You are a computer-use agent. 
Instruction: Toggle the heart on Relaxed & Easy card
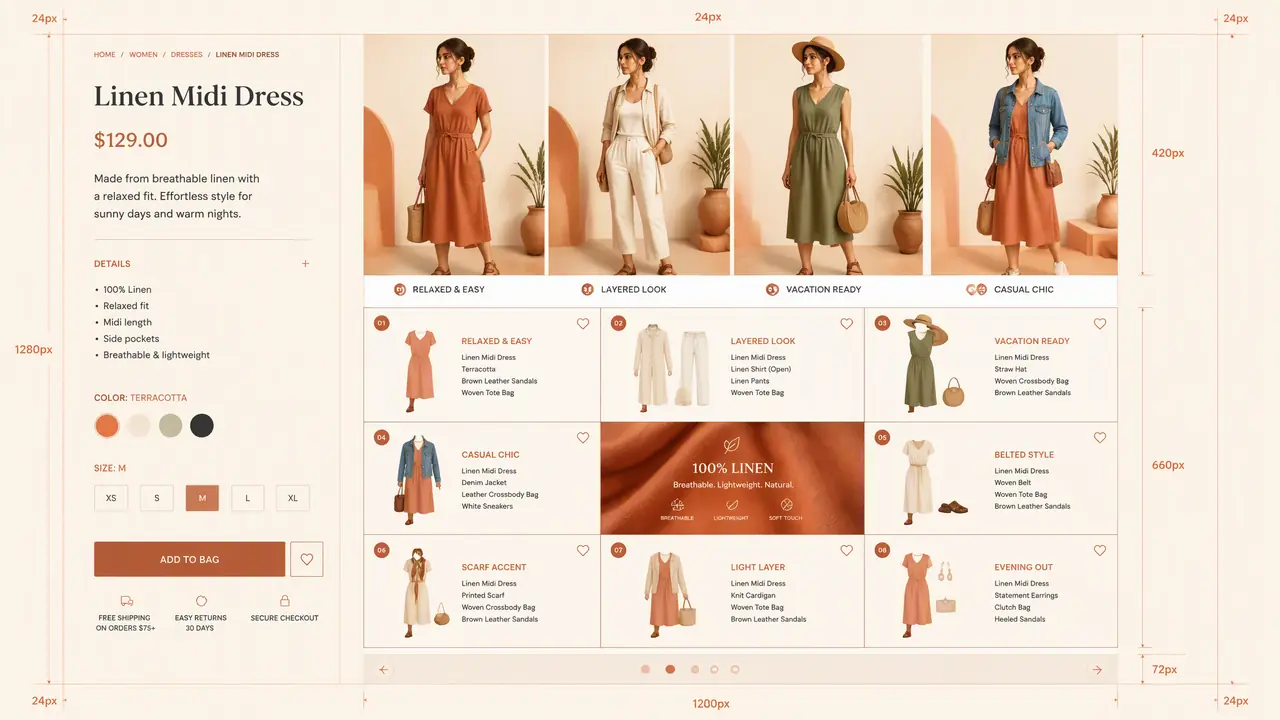583,324
